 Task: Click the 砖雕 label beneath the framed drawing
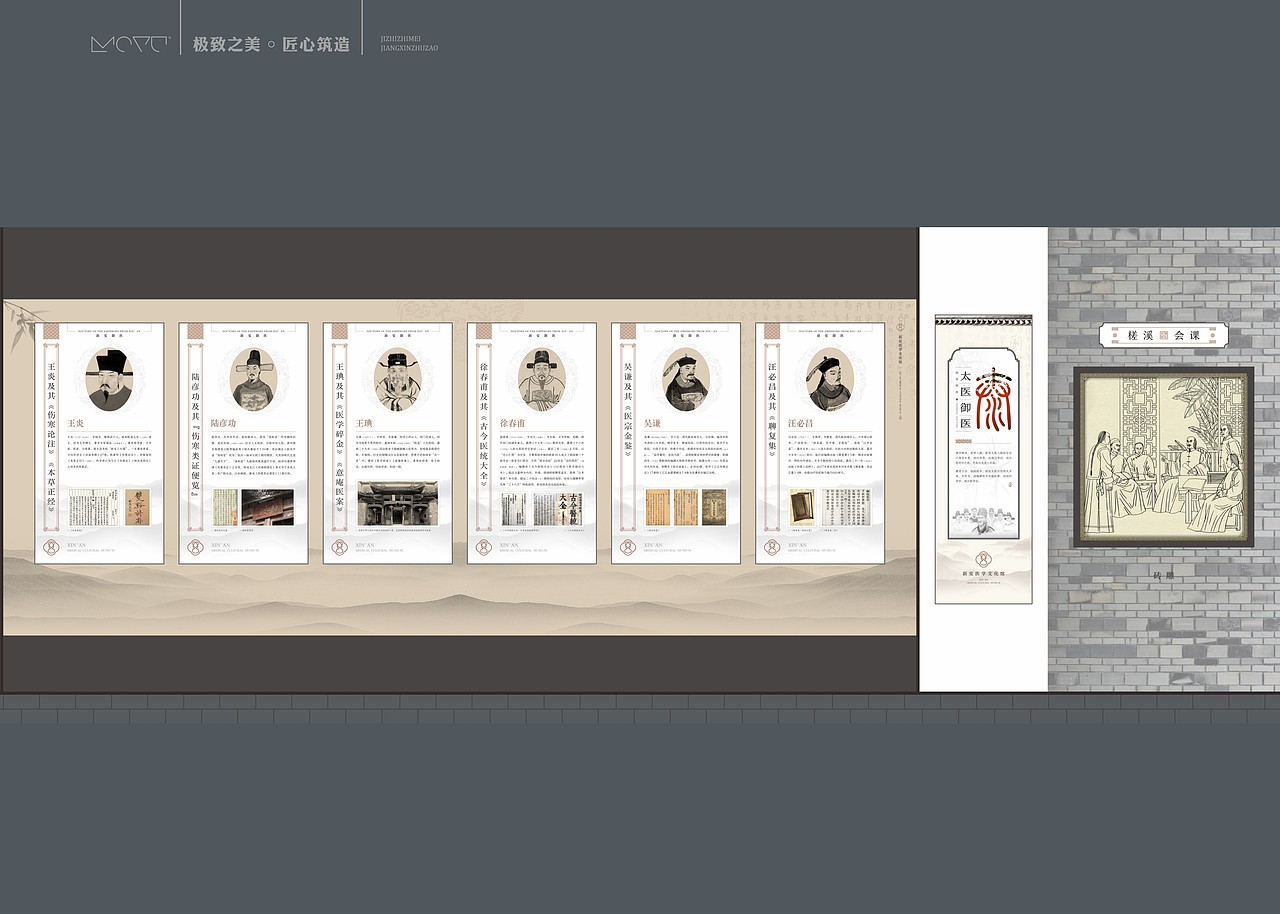coord(1163,576)
